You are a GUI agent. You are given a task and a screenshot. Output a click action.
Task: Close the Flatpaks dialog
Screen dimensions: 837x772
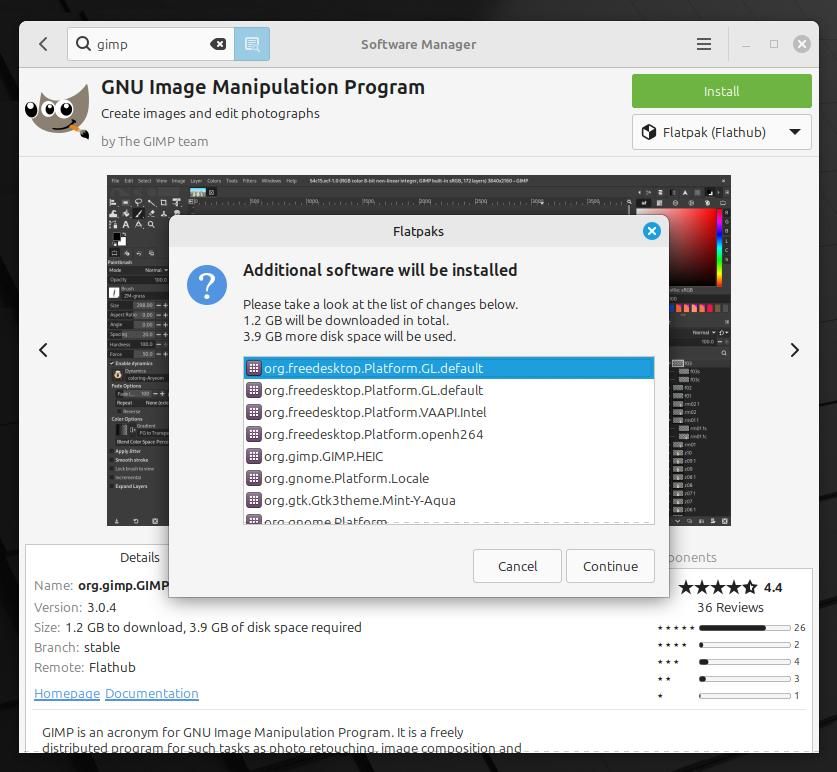[x=651, y=231]
